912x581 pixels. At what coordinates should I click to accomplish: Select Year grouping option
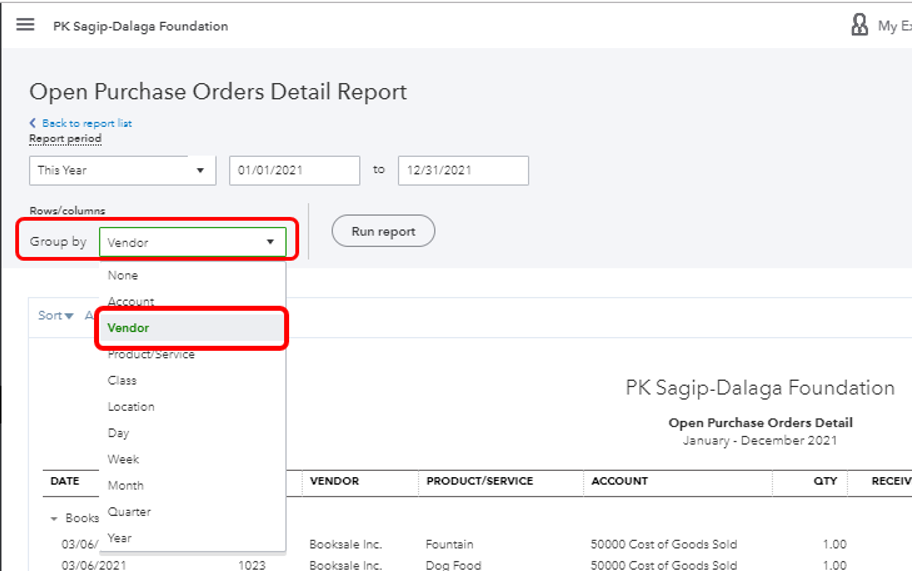193,538
